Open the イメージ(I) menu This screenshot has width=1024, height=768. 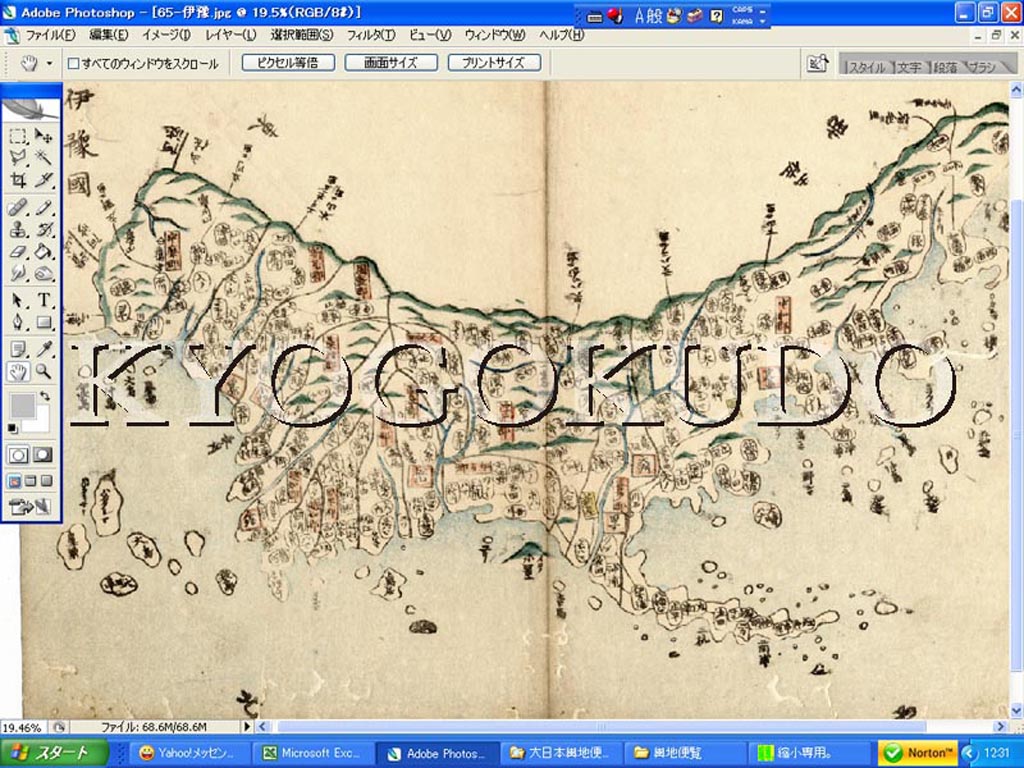pos(167,35)
